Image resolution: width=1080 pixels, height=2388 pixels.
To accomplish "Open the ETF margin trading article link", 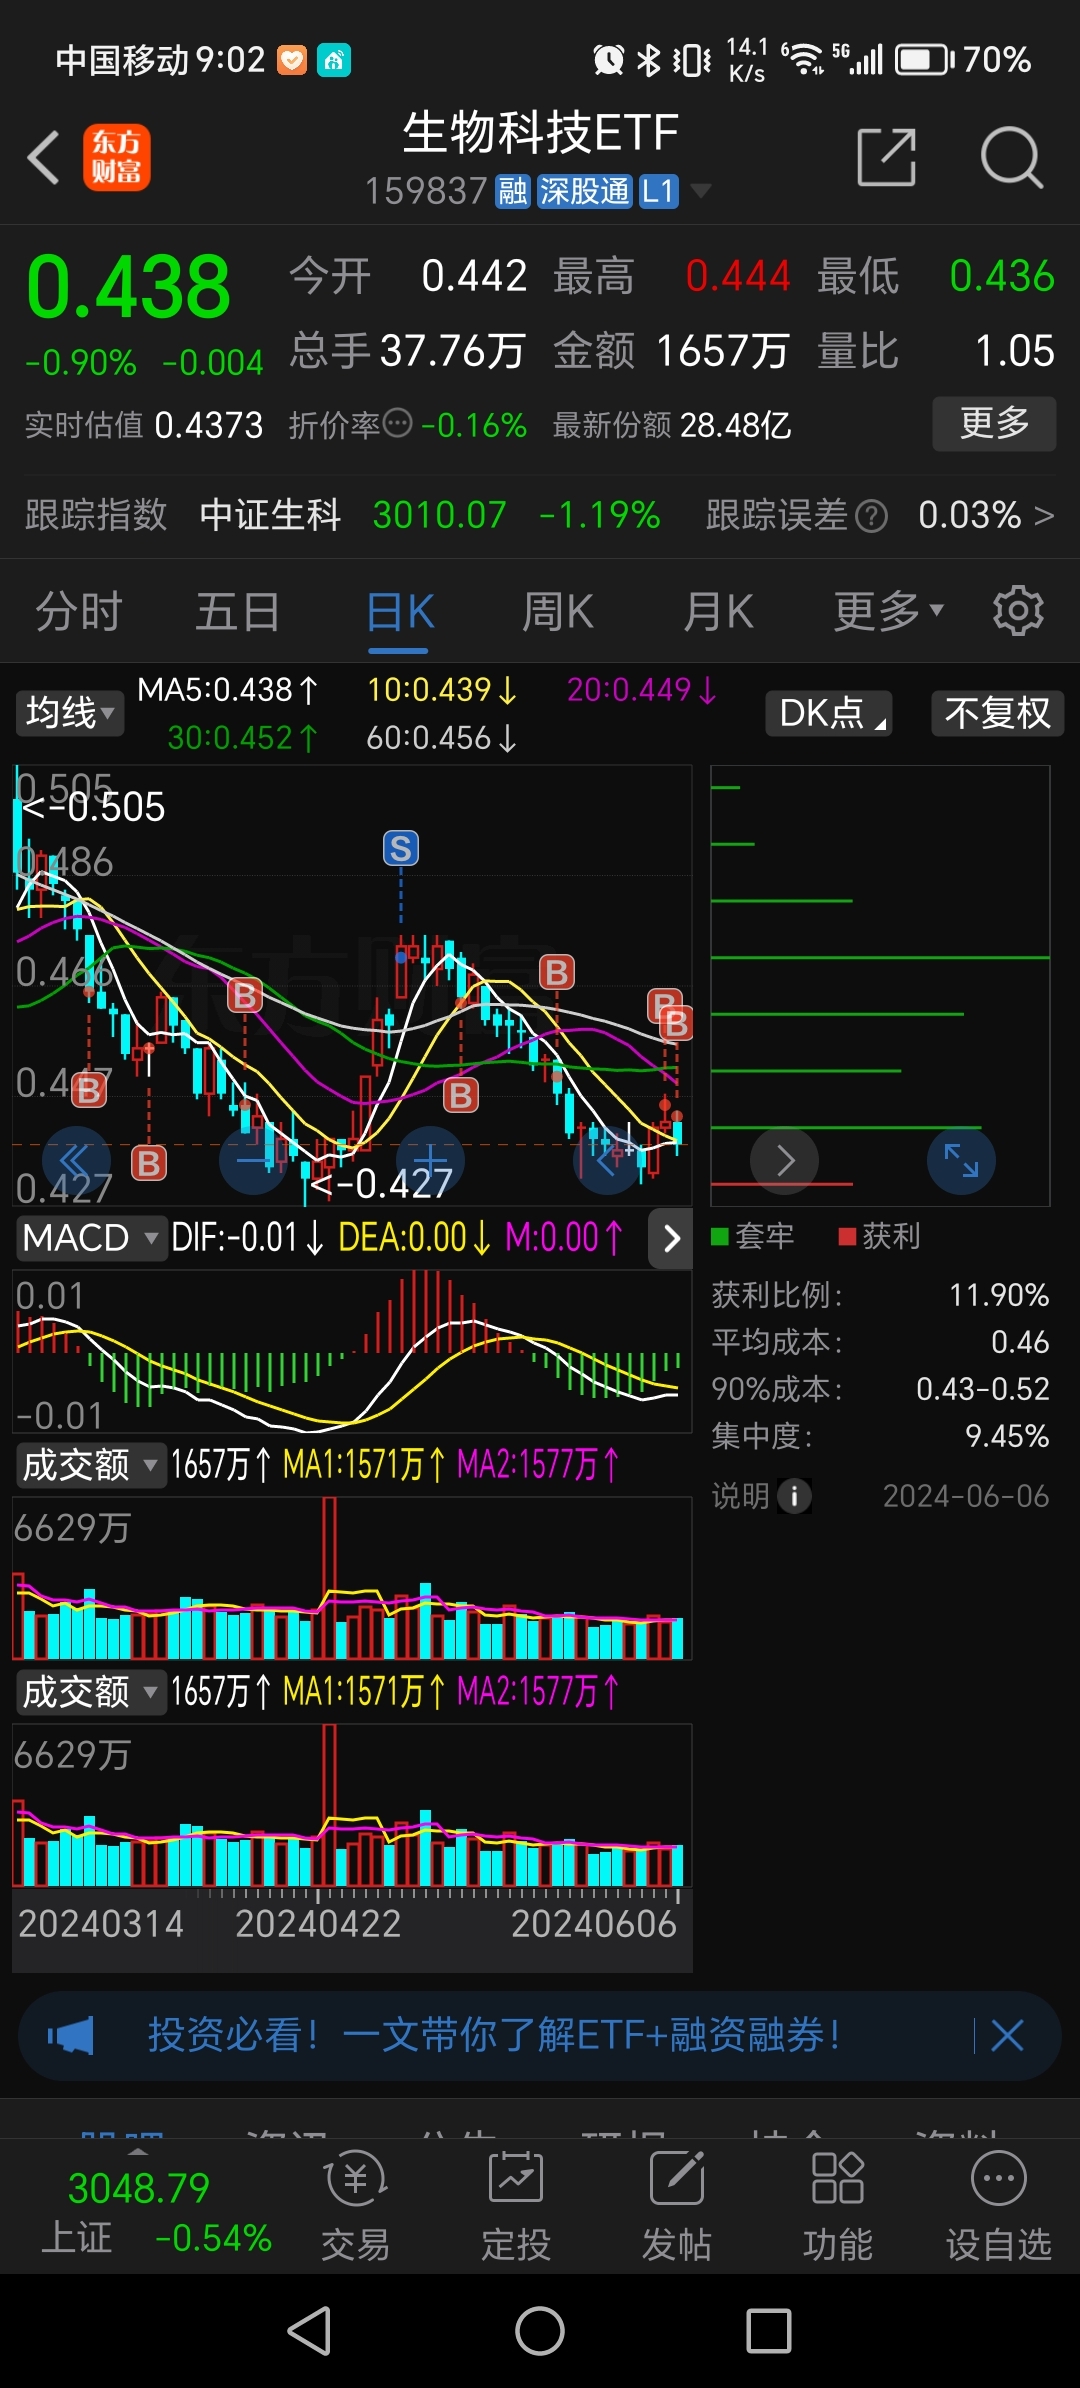I will point(494,2035).
